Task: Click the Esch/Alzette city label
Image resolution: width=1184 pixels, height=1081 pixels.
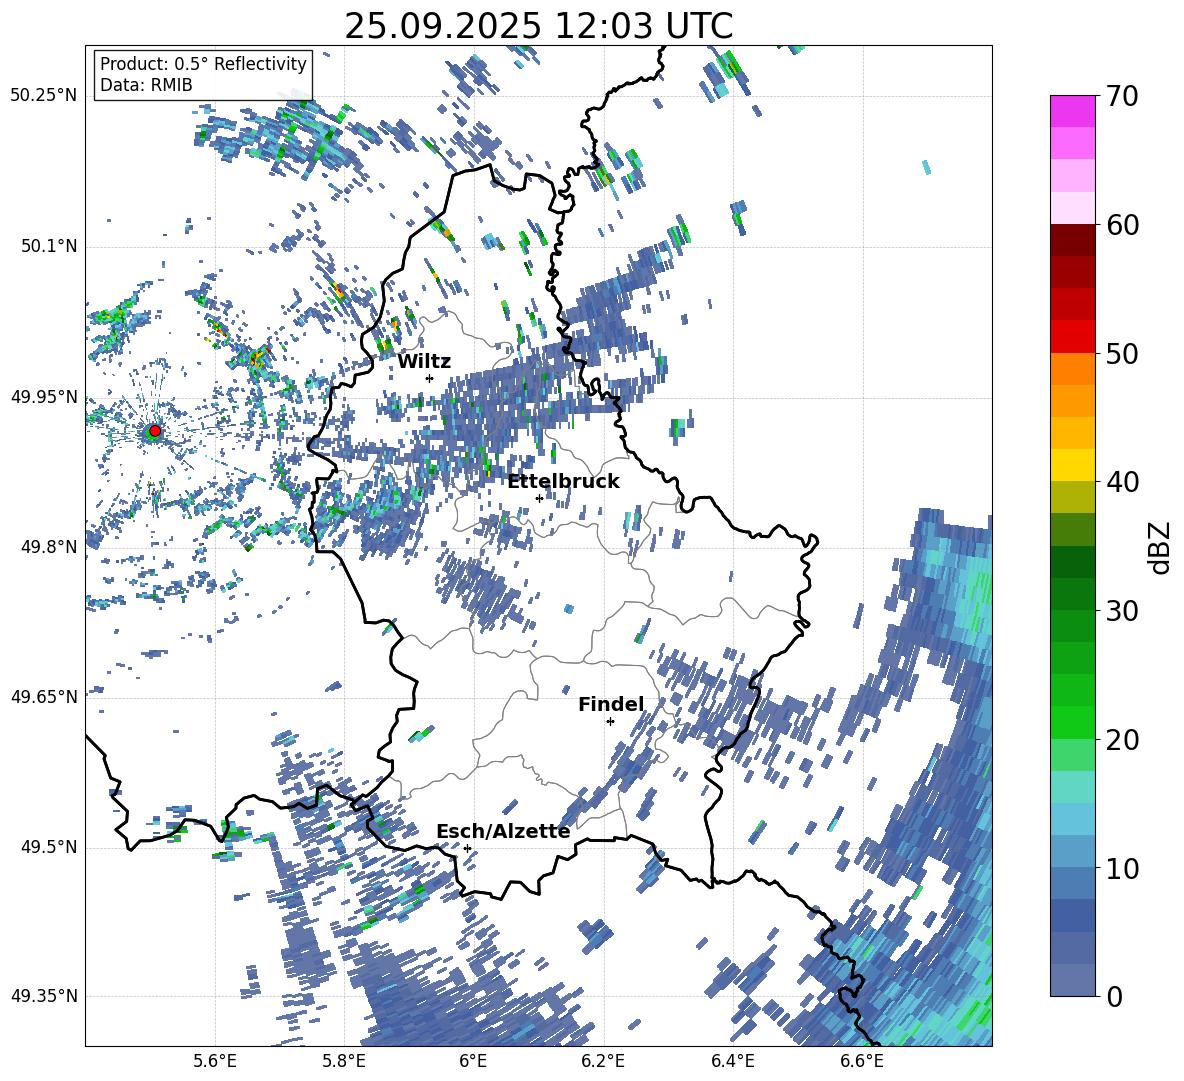Action: 504,831
